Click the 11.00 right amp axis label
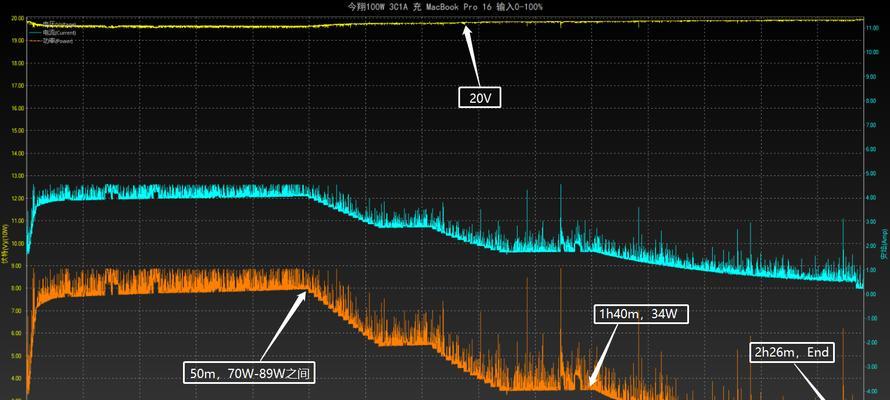This screenshot has height=400, width=890. pyautogui.click(x=872, y=27)
